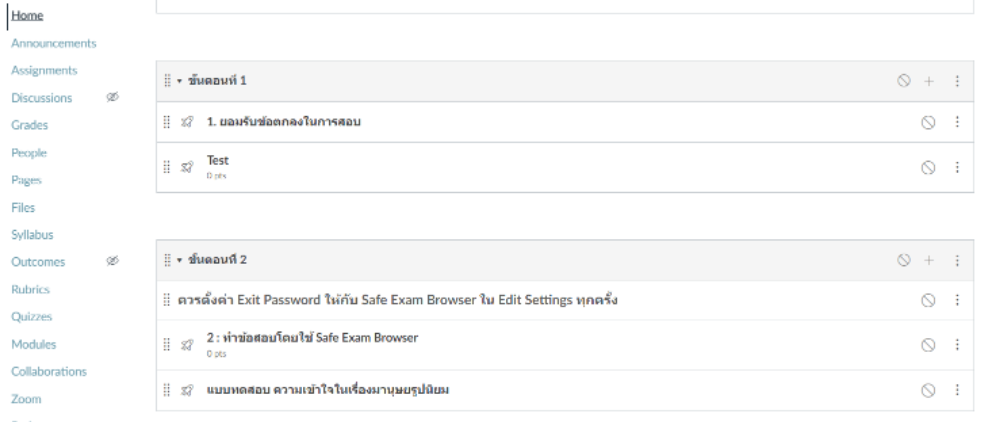This screenshot has width=986, height=422.
Task: Click the drag handle of the แบบทดสอบ item
Action: click(166, 390)
